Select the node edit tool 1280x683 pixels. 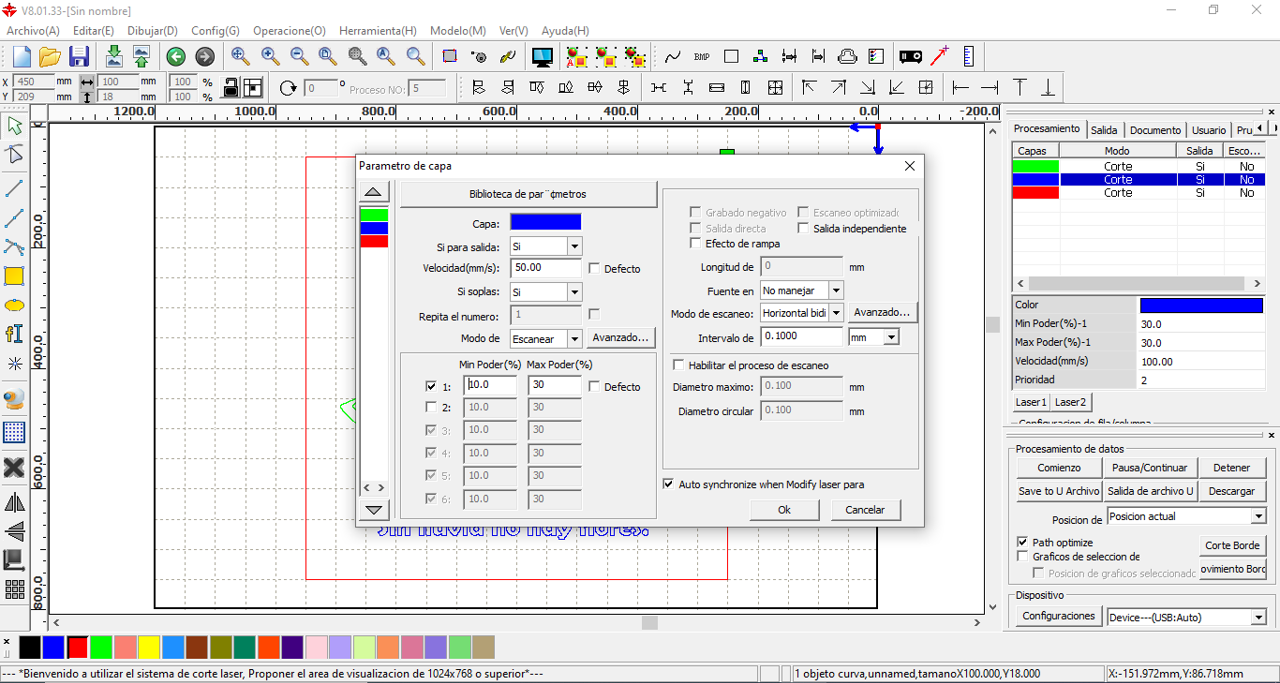[14, 155]
